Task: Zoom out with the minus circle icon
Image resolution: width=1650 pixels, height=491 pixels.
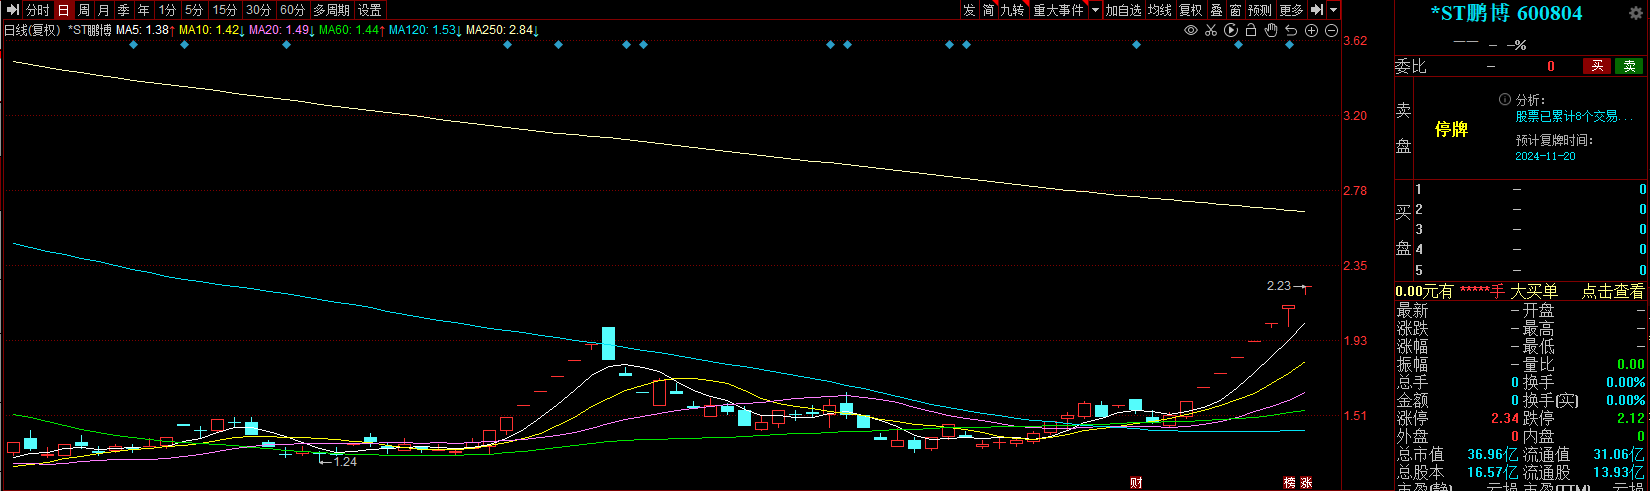Action: (1331, 31)
